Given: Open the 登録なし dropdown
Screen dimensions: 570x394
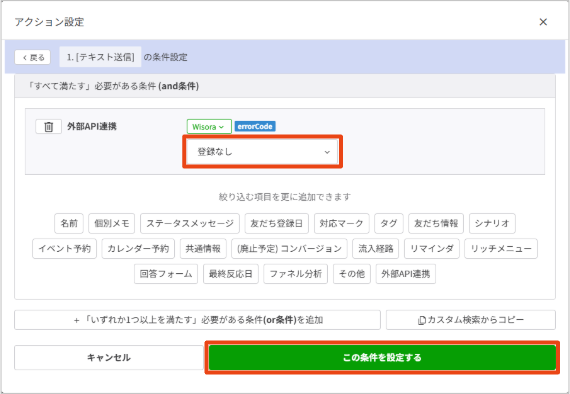Looking at the screenshot, I should coord(262,152).
